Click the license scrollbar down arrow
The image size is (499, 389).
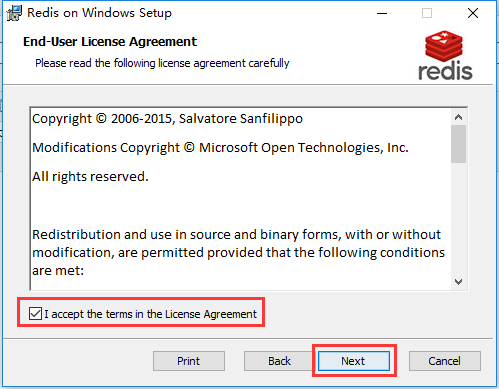pos(459,282)
